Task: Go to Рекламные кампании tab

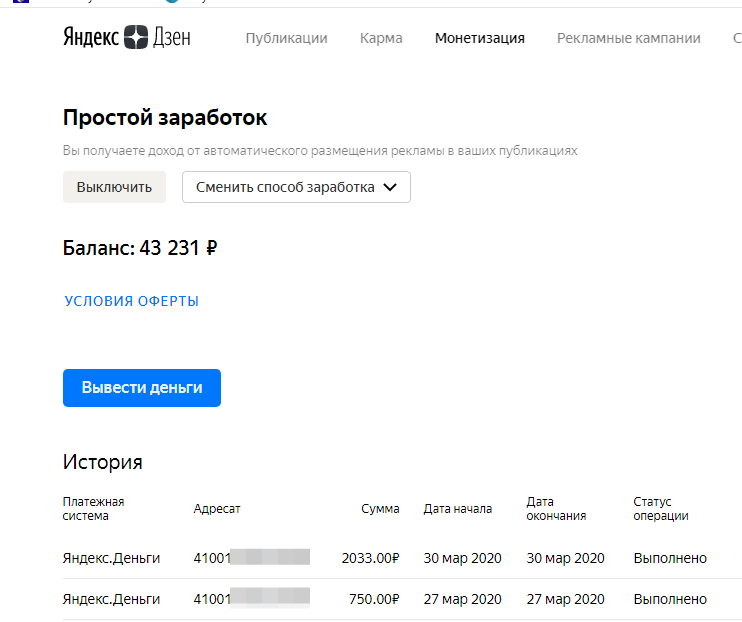Action: point(628,38)
